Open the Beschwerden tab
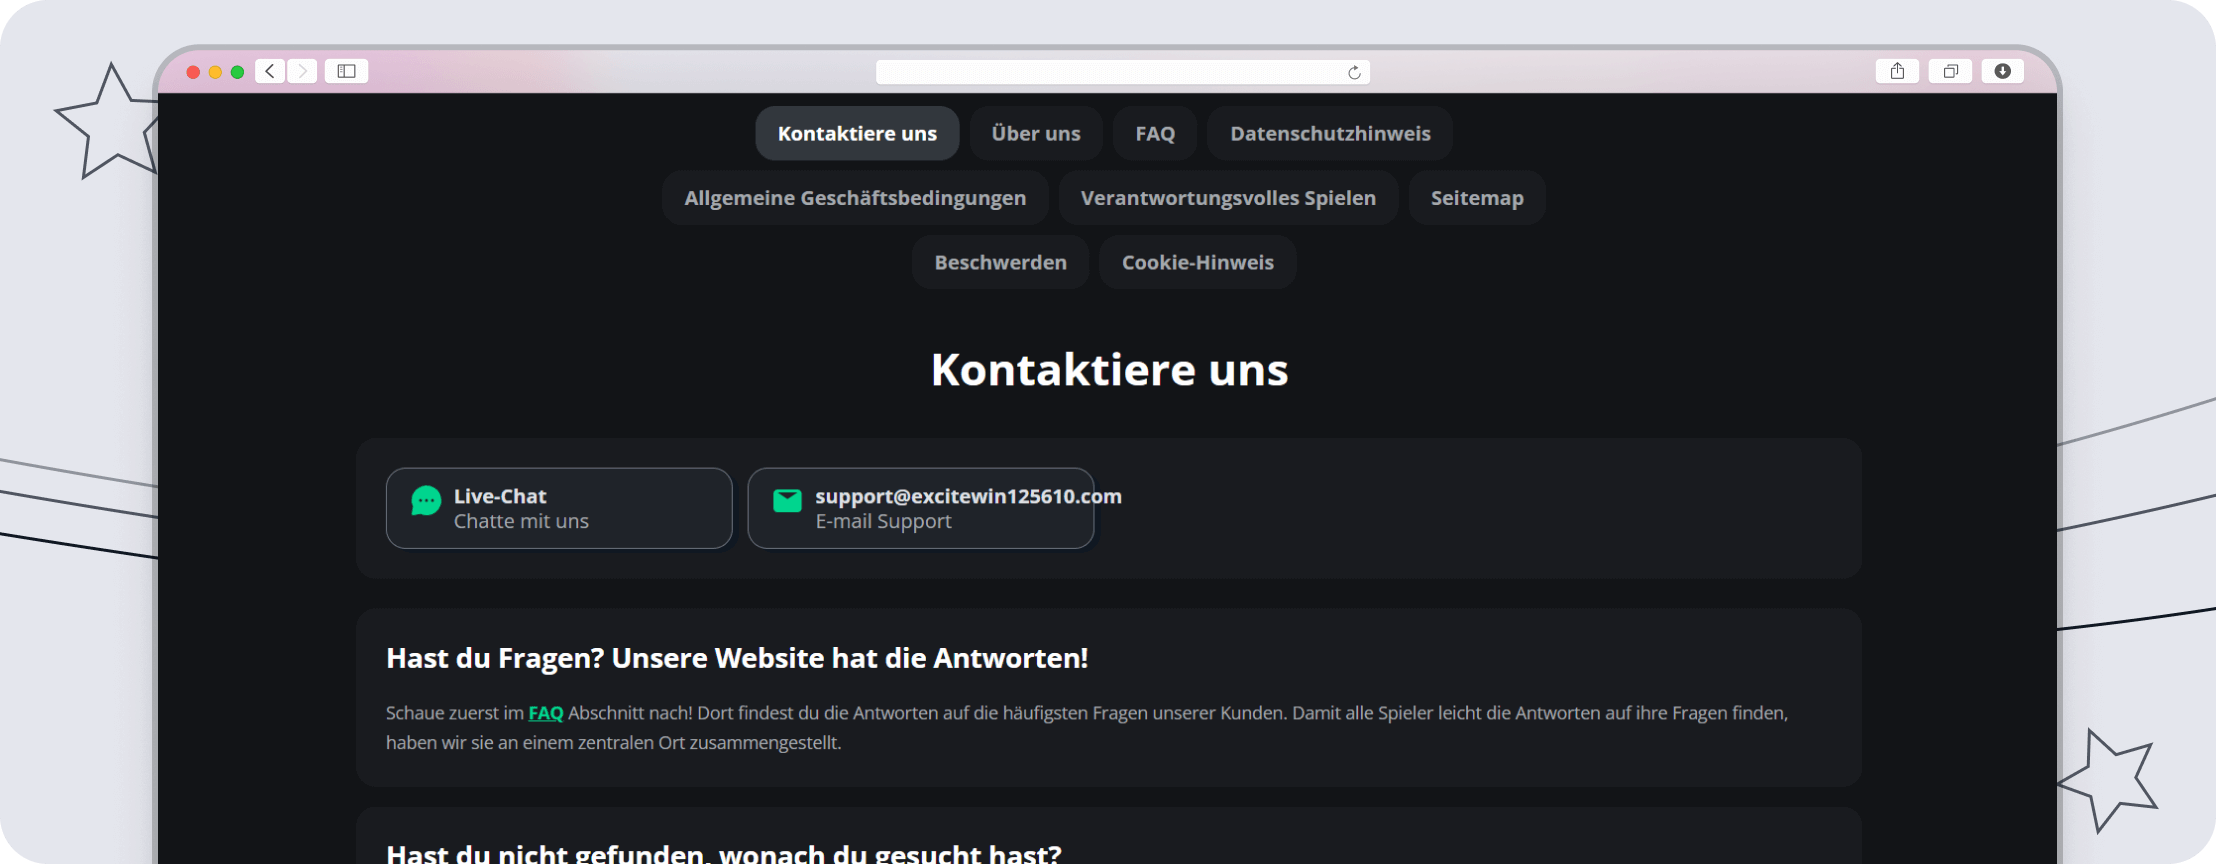 1000,262
